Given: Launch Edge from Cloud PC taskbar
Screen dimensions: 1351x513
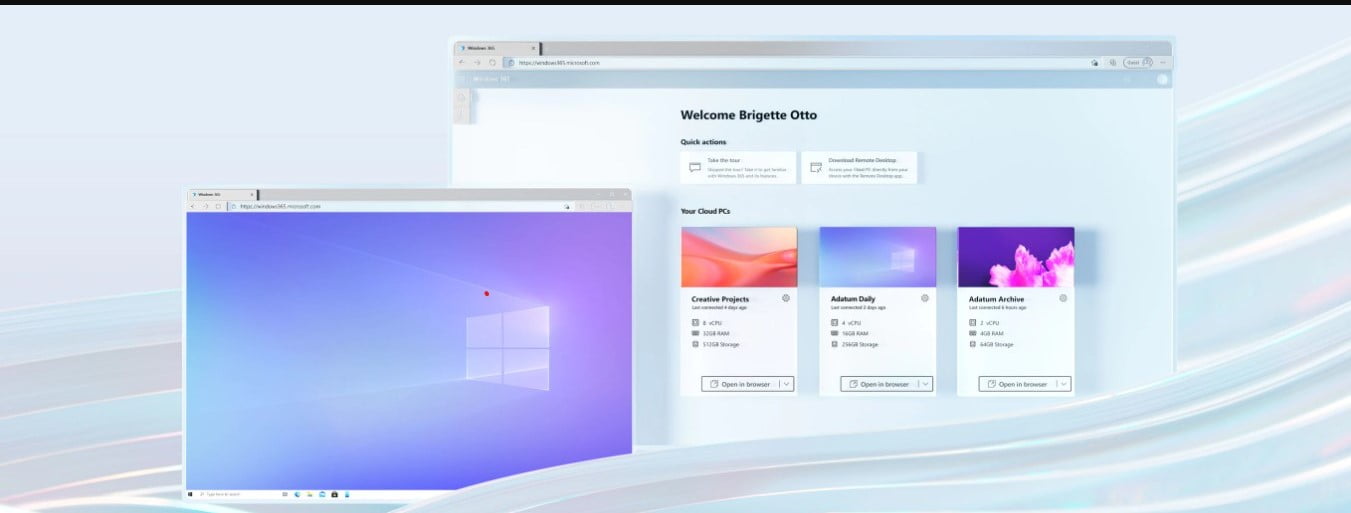Looking at the screenshot, I should tap(298, 494).
